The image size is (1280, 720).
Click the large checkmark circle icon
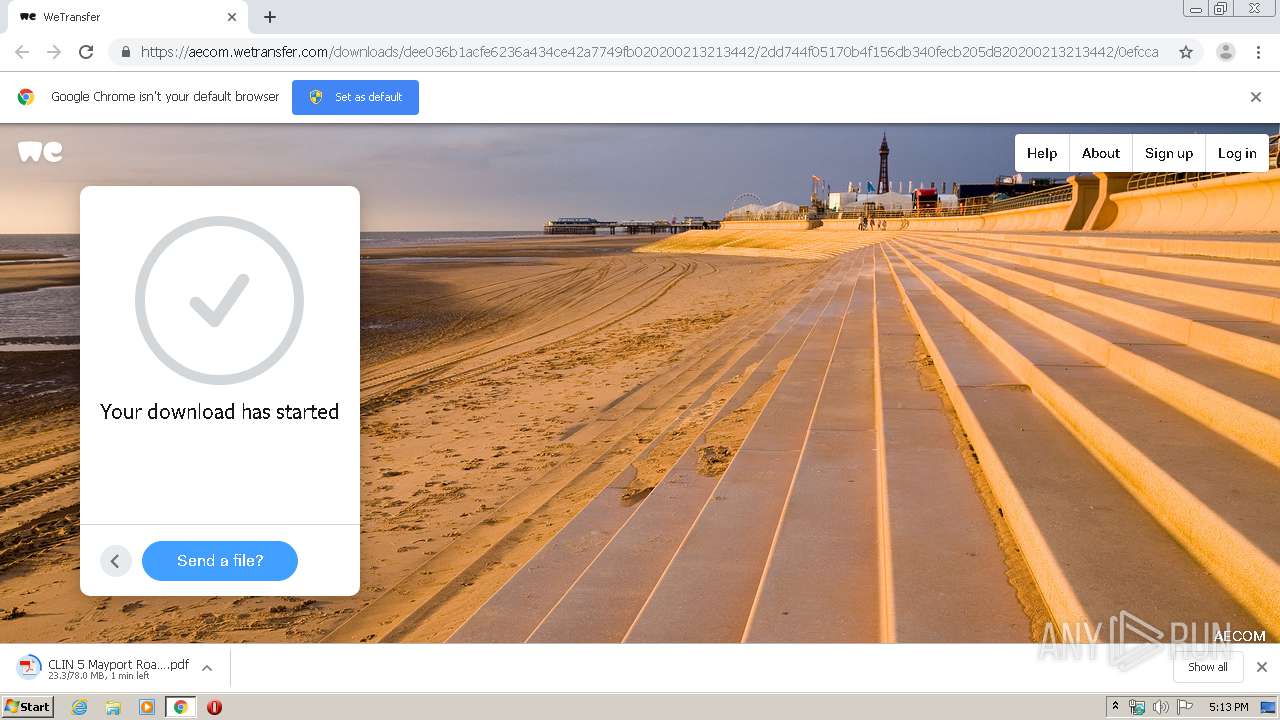[x=220, y=301]
